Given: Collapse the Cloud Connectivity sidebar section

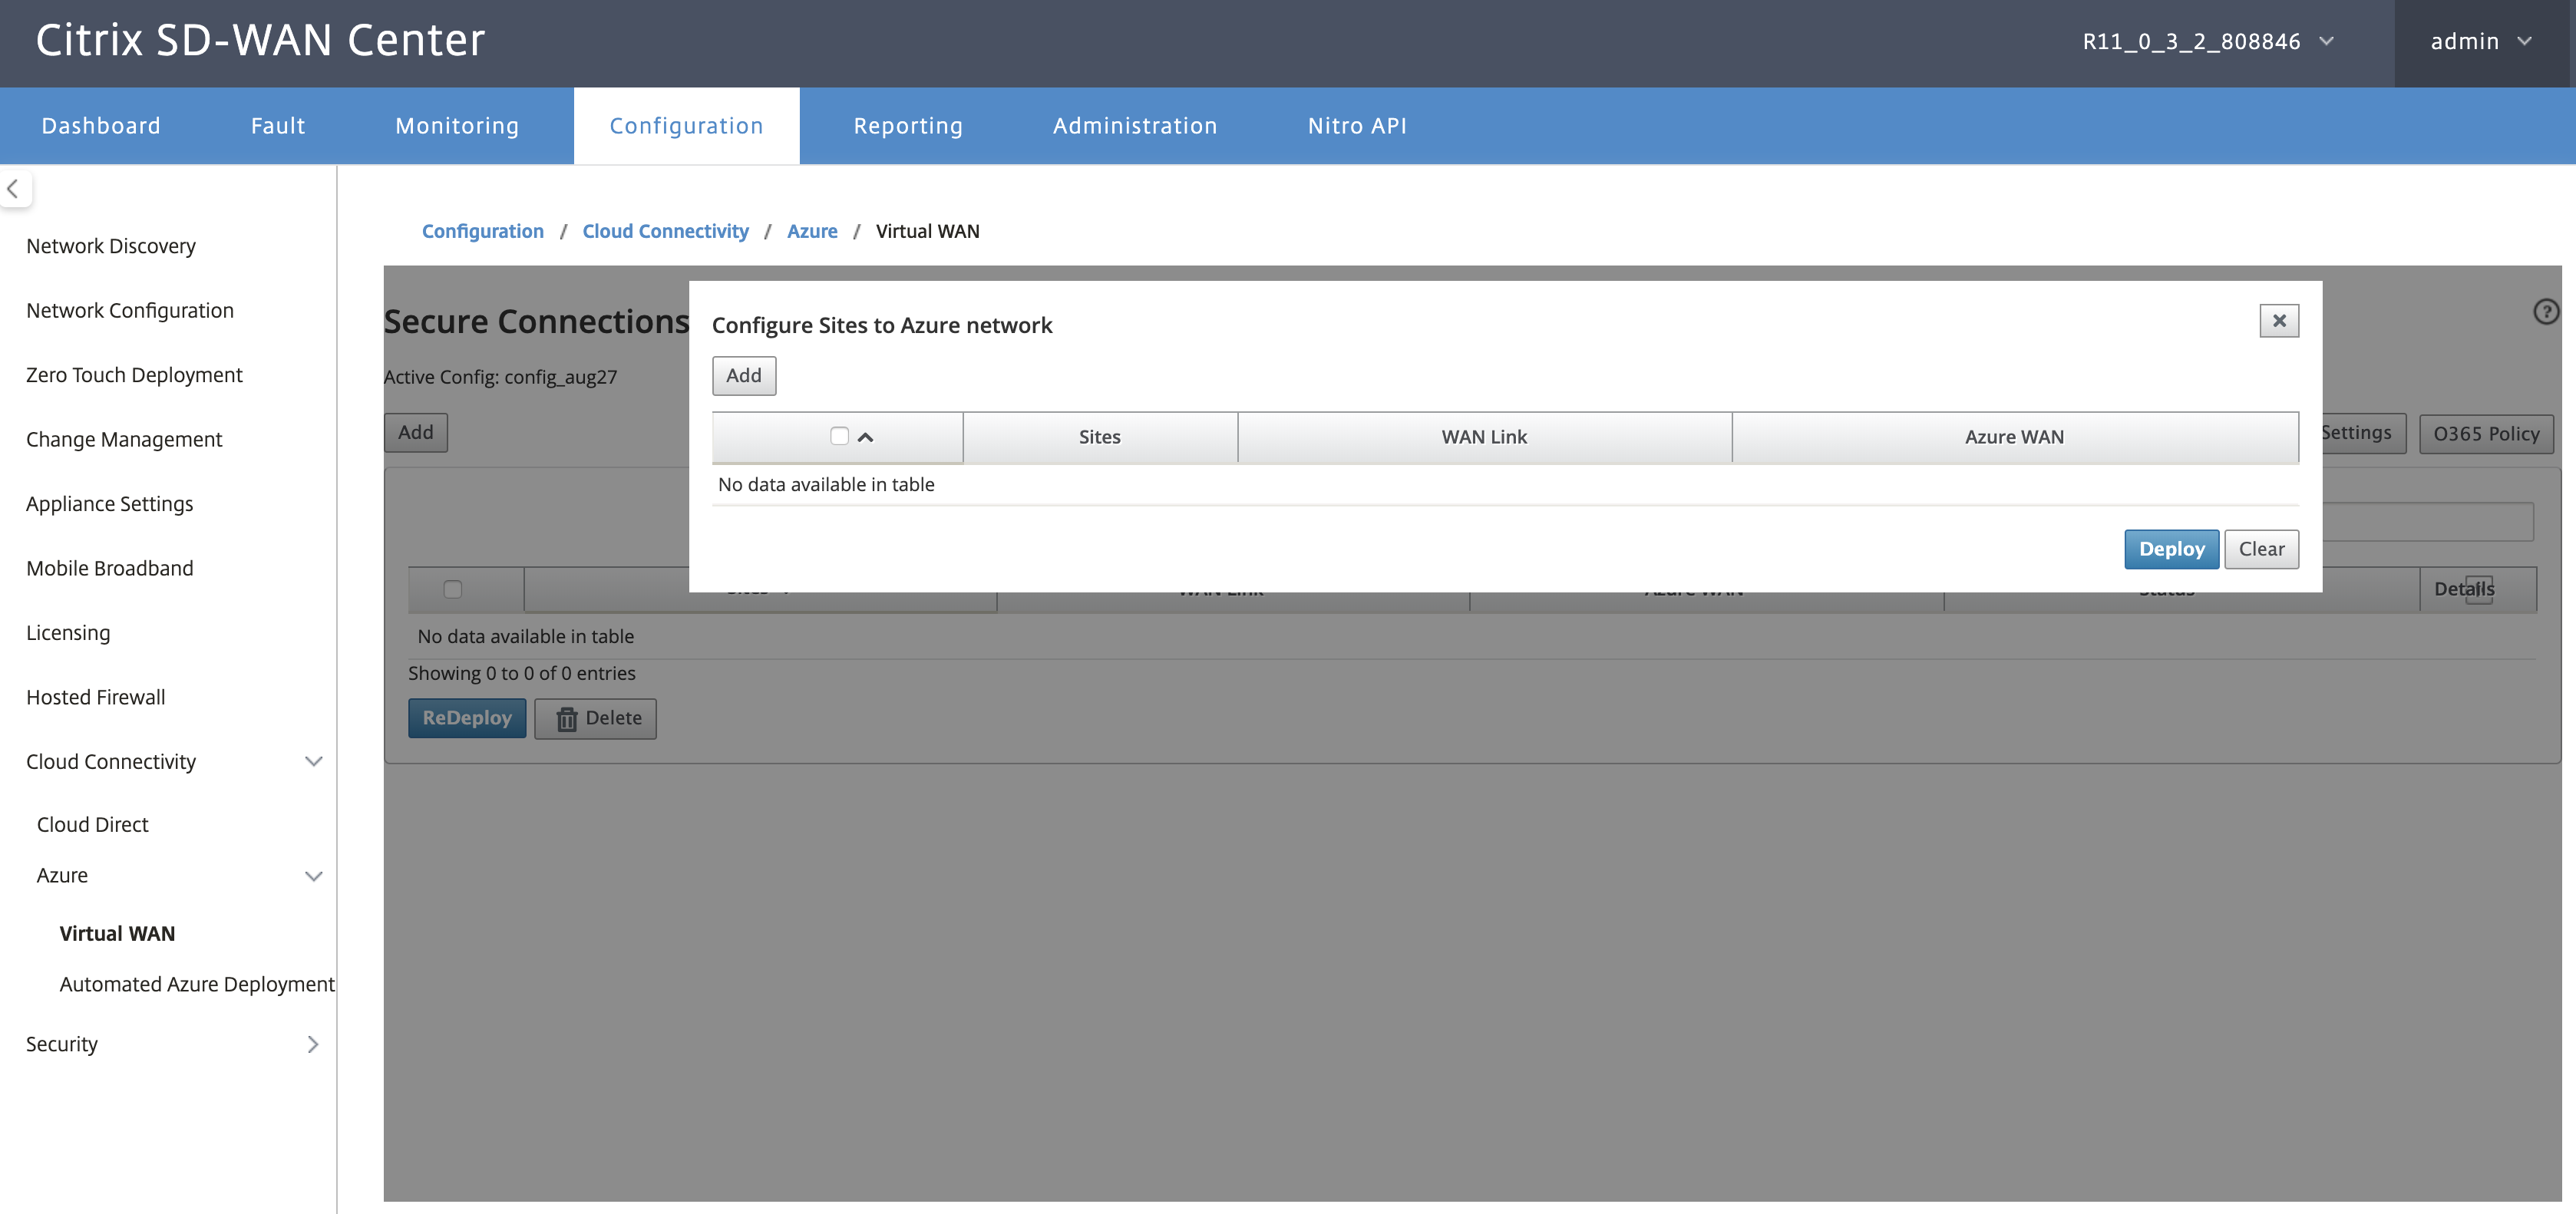Looking at the screenshot, I should pos(313,761).
